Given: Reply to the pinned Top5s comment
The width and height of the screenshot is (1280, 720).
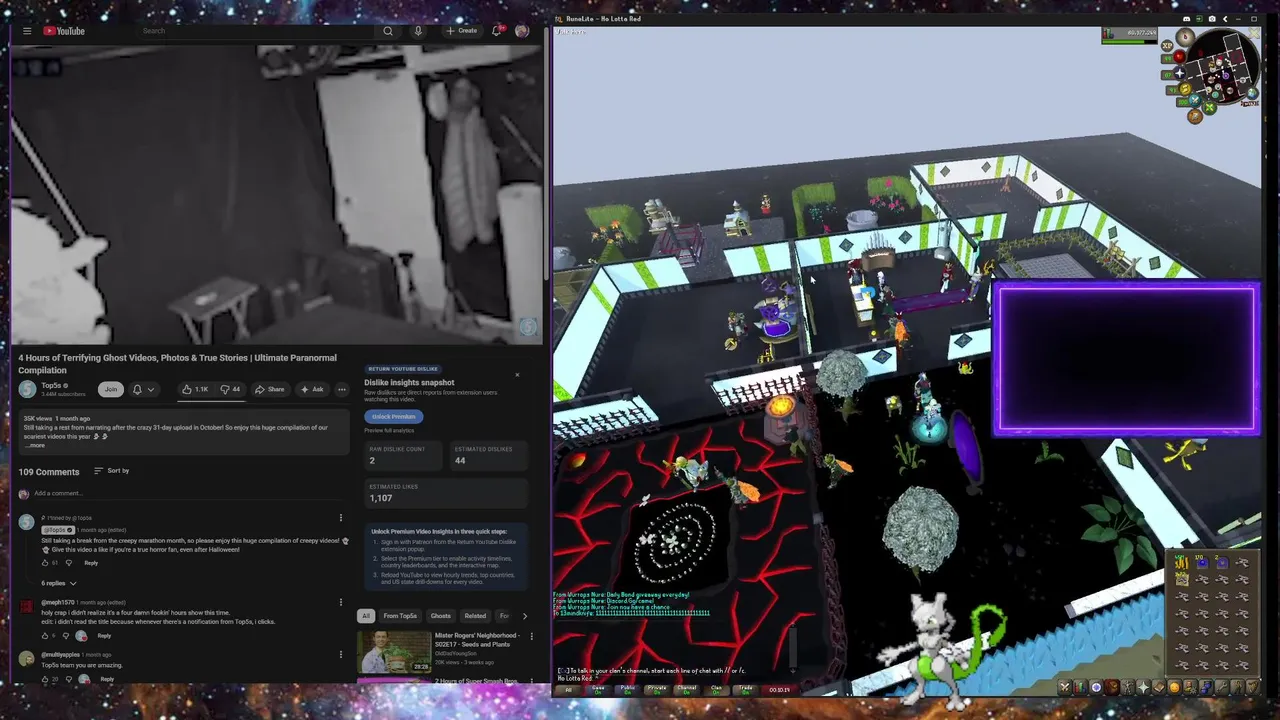Looking at the screenshot, I should [91, 563].
